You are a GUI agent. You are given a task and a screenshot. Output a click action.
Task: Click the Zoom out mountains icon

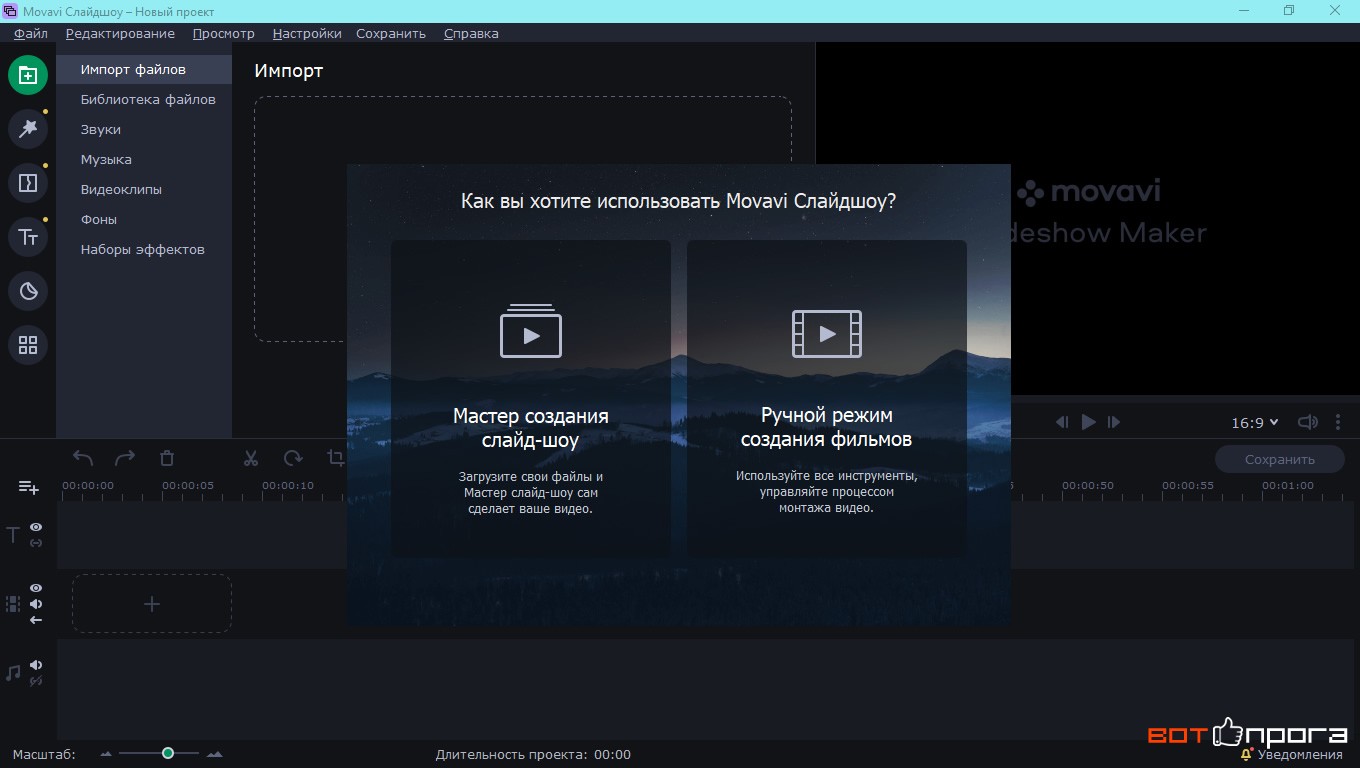106,754
